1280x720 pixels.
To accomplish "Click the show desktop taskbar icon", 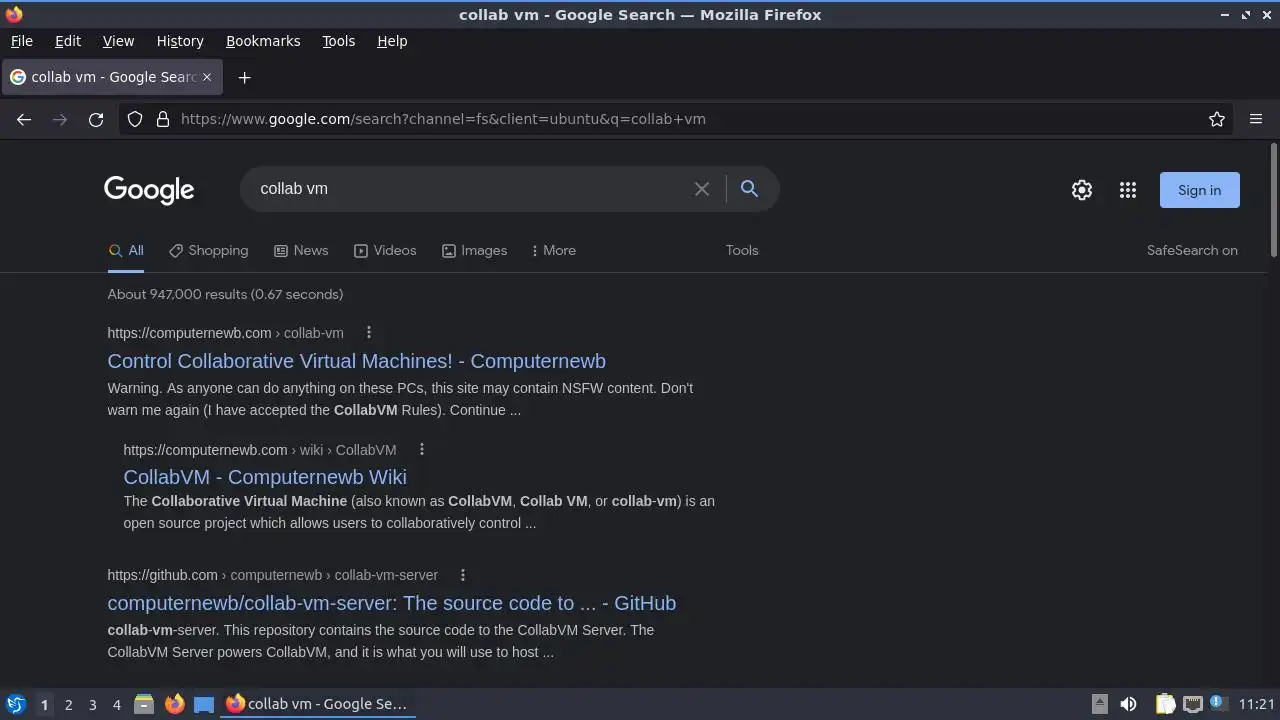I will 204,704.
